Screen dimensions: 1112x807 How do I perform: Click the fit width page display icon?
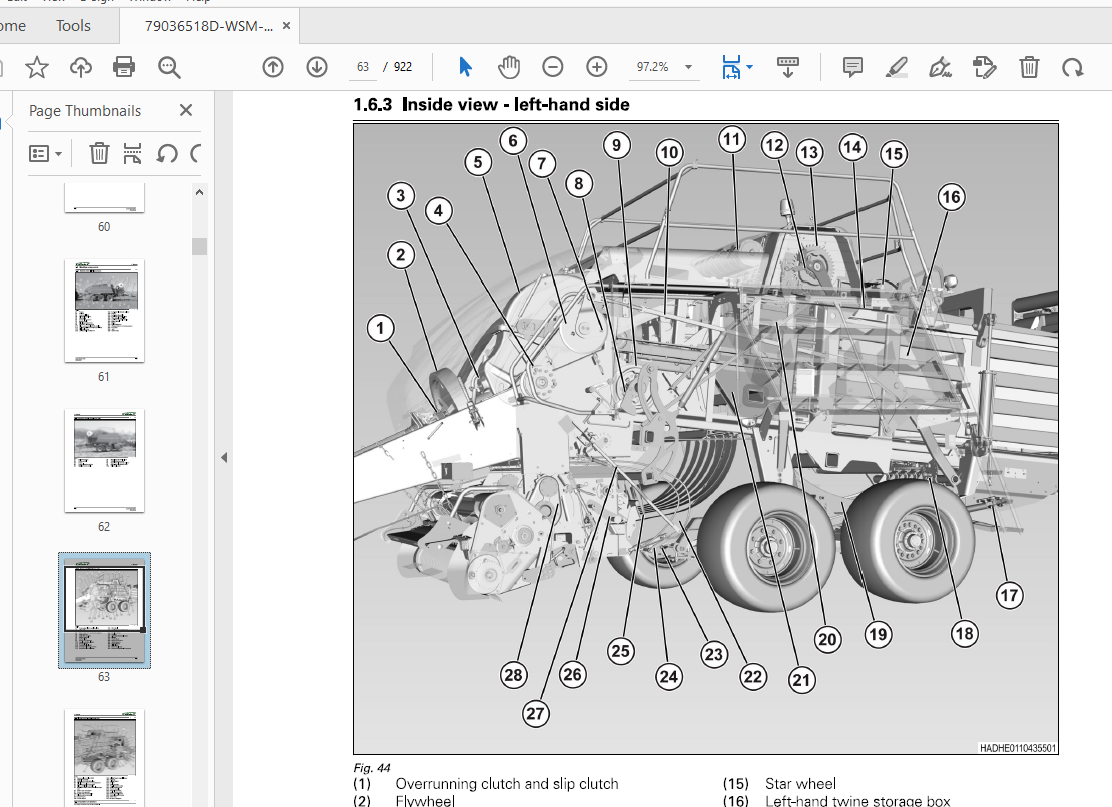730,67
